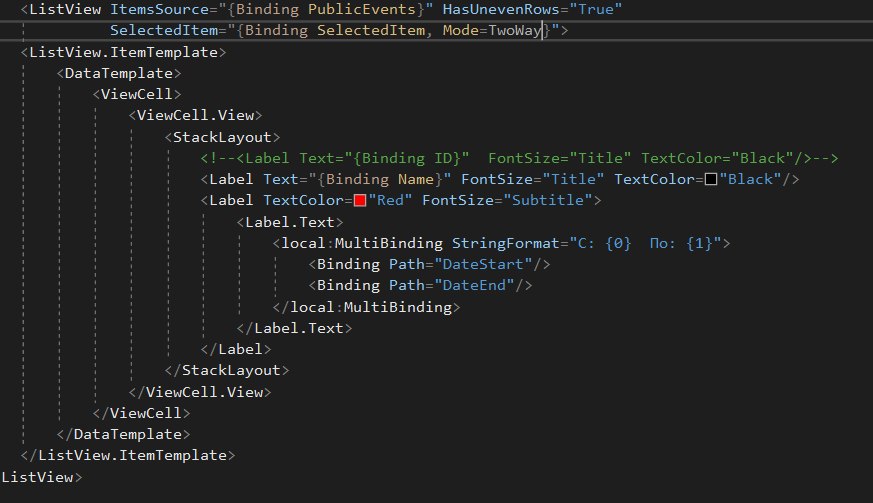Viewport: 873px width, 503px height.
Task: Click the HasUnevenRows attribute name
Action: [x=501, y=9]
